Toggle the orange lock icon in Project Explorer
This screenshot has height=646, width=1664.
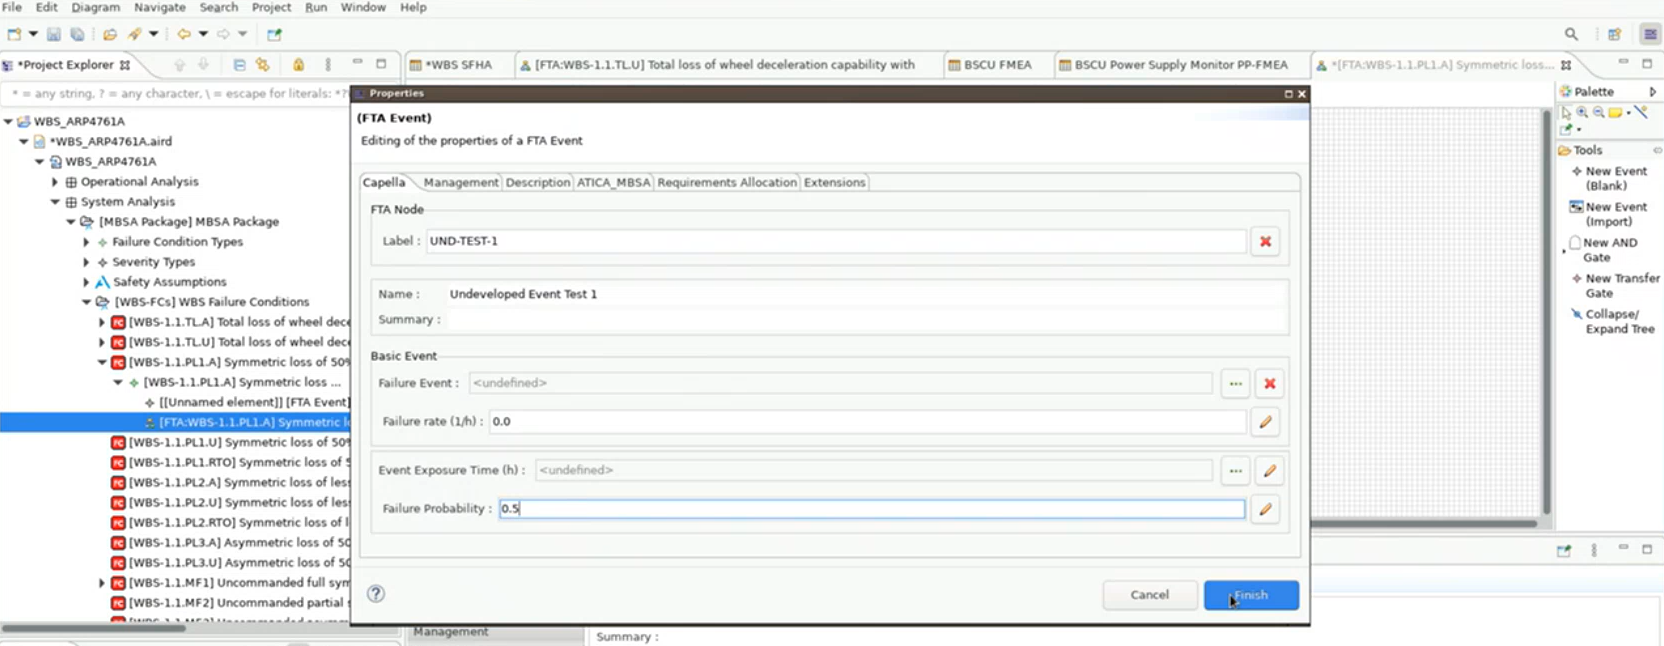(298, 65)
